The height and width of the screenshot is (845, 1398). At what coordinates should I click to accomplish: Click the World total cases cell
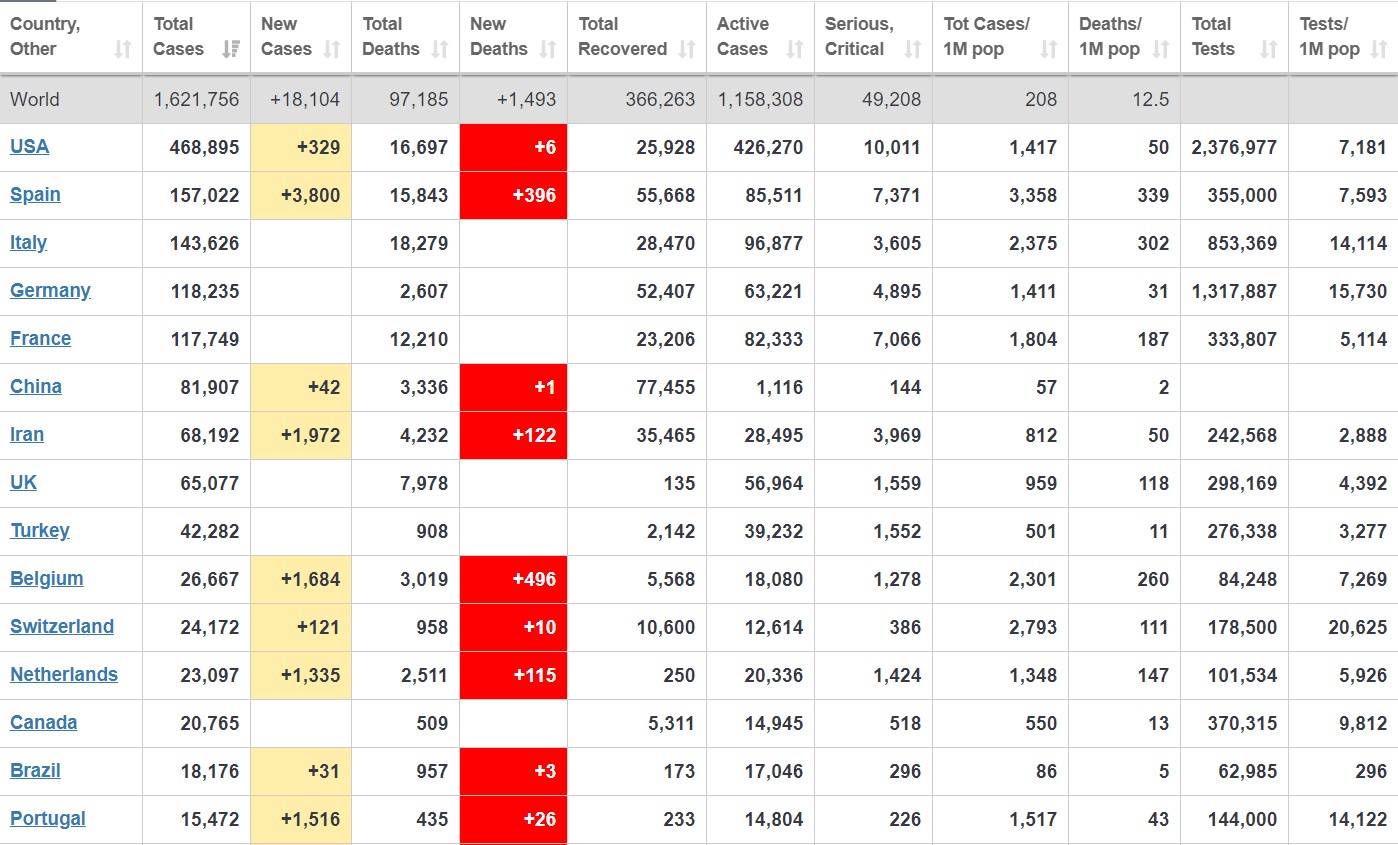196,99
